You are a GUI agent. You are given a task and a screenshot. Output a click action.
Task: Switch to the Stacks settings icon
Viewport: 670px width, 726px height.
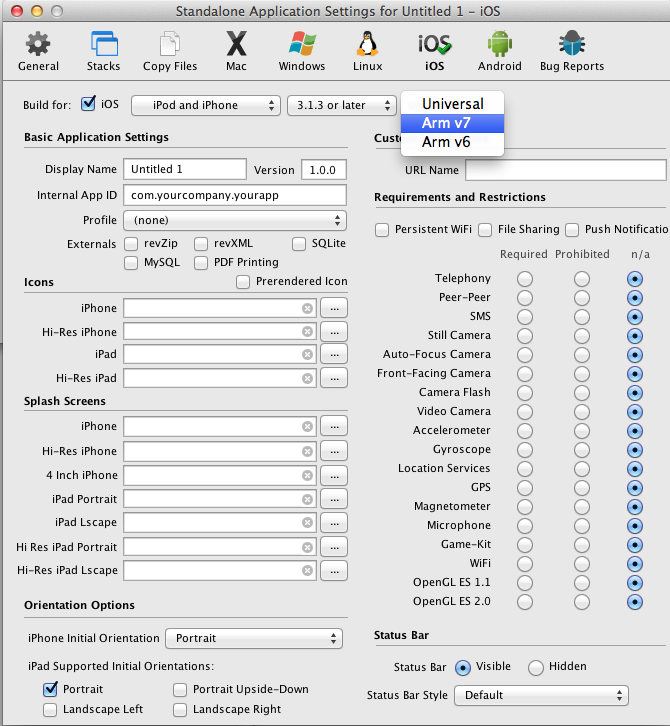click(103, 51)
